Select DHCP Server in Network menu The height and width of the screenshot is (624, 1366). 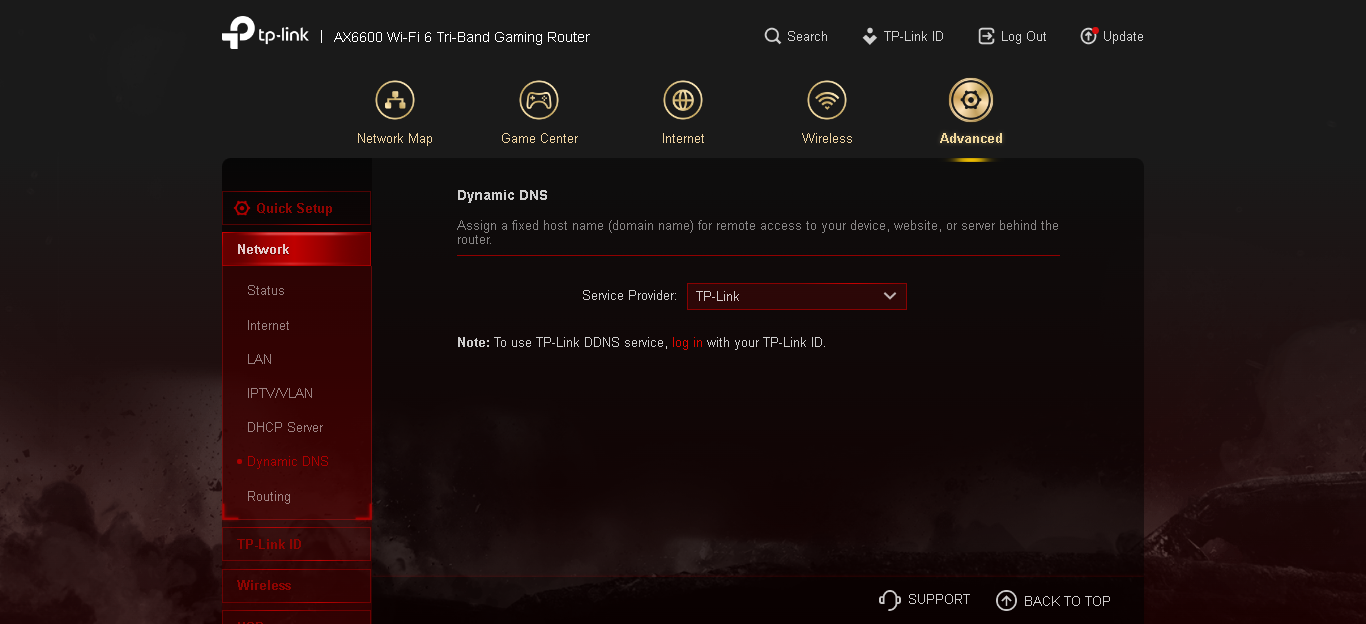(x=285, y=427)
